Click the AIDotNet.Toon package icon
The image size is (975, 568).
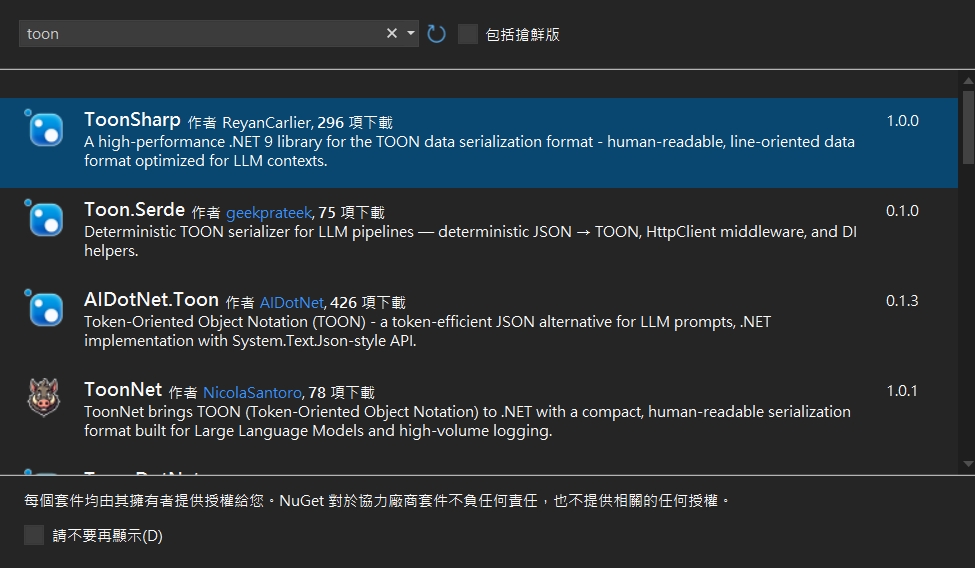click(45, 309)
